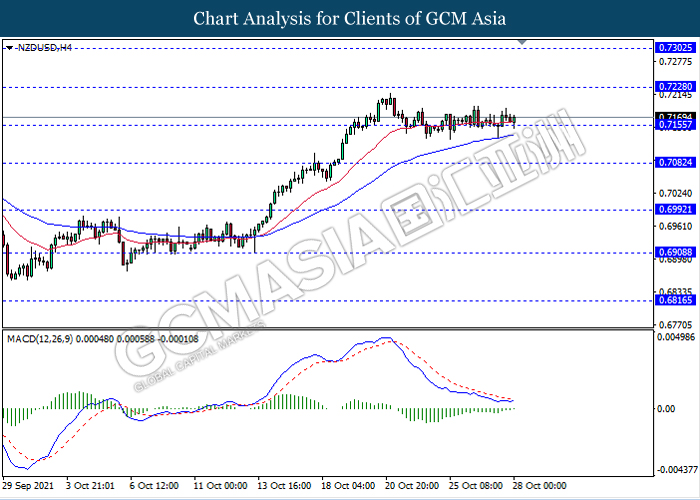This screenshot has height=500, width=700.
Task: Click the 0.70240 price axis value
Action: pyautogui.click(x=676, y=193)
